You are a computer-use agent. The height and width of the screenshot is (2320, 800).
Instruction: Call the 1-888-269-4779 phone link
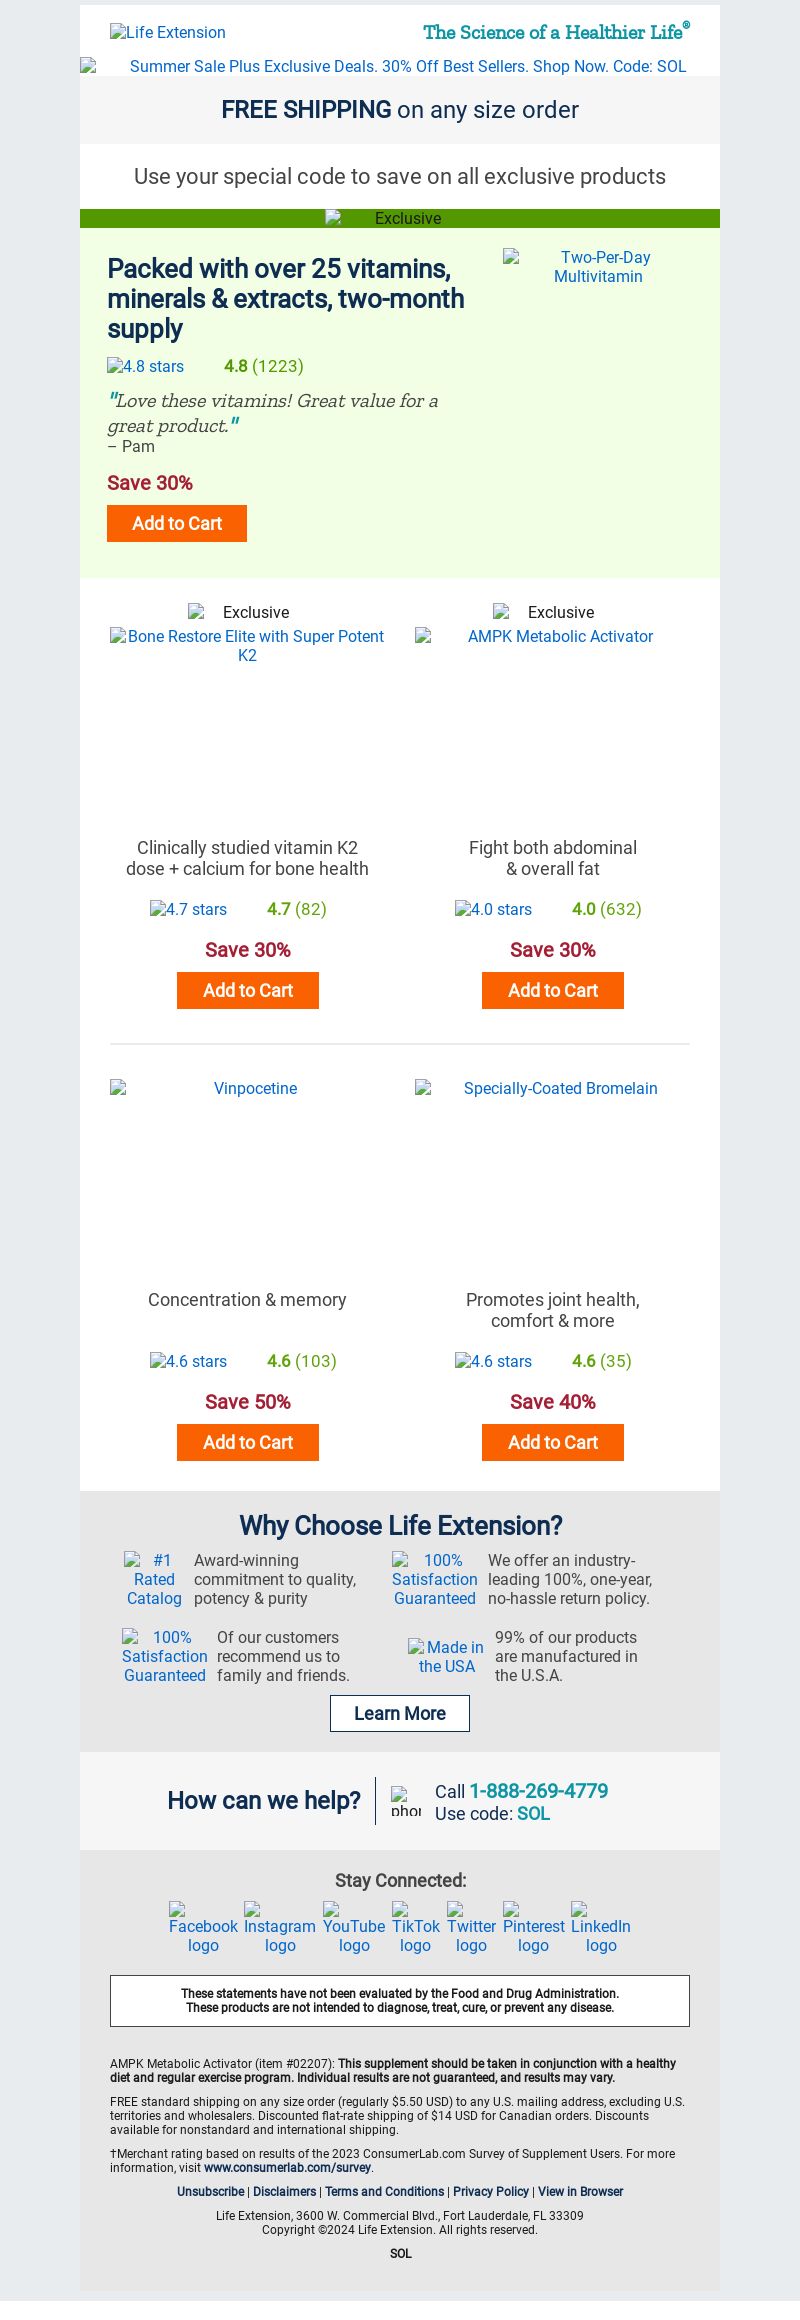point(539,1790)
